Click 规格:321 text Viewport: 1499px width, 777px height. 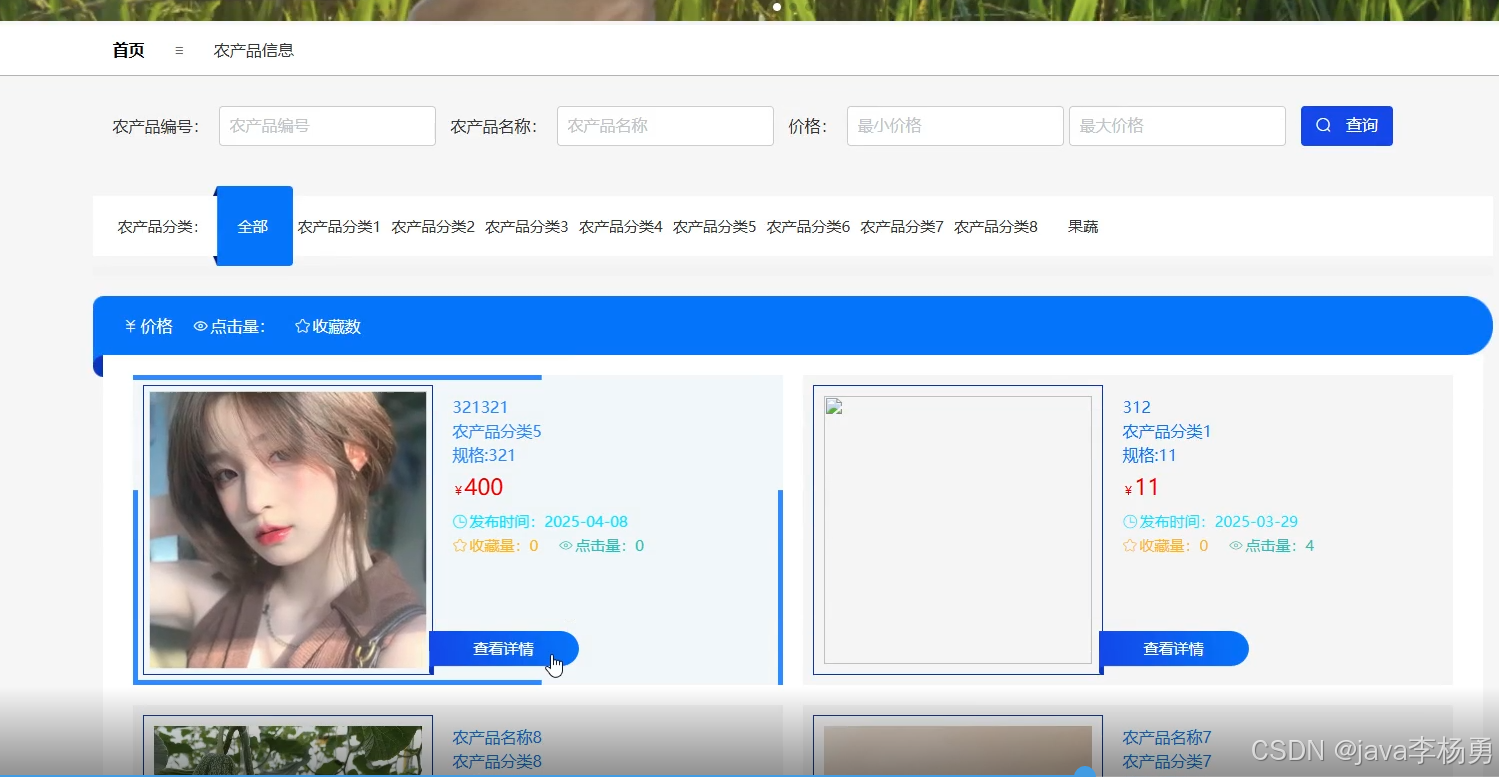(x=484, y=456)
